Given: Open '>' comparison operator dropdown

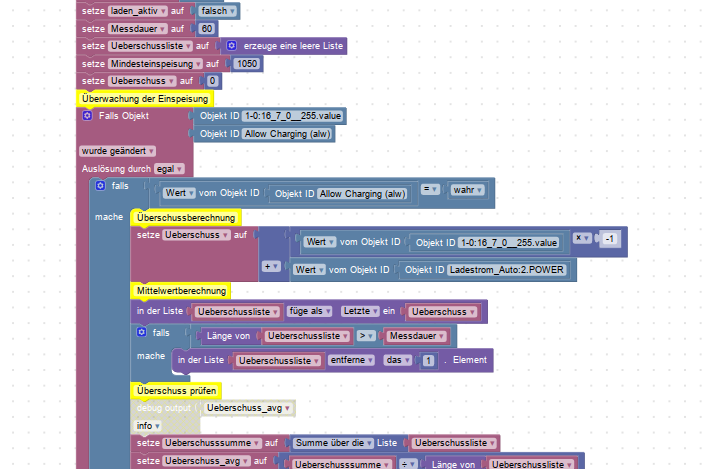Looking at the screenshot, I should [366, 336].
